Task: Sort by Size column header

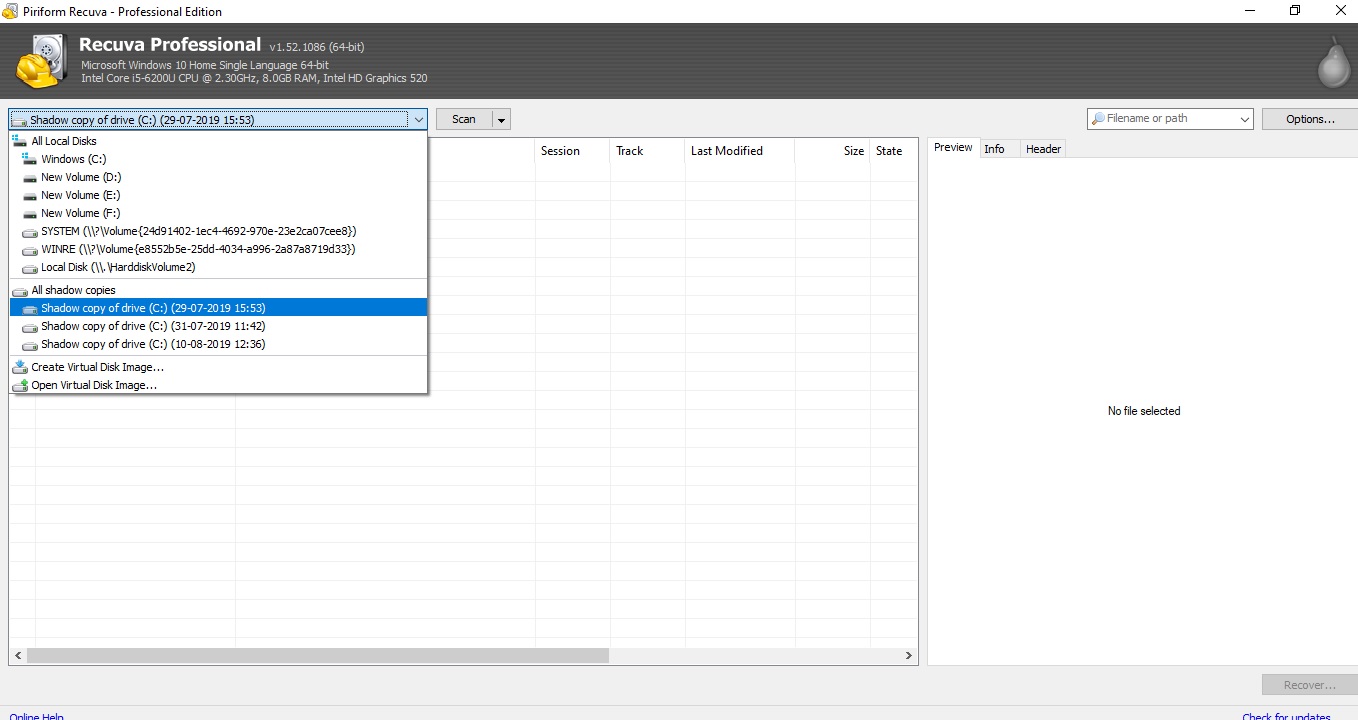Action: tap(832, 151)
